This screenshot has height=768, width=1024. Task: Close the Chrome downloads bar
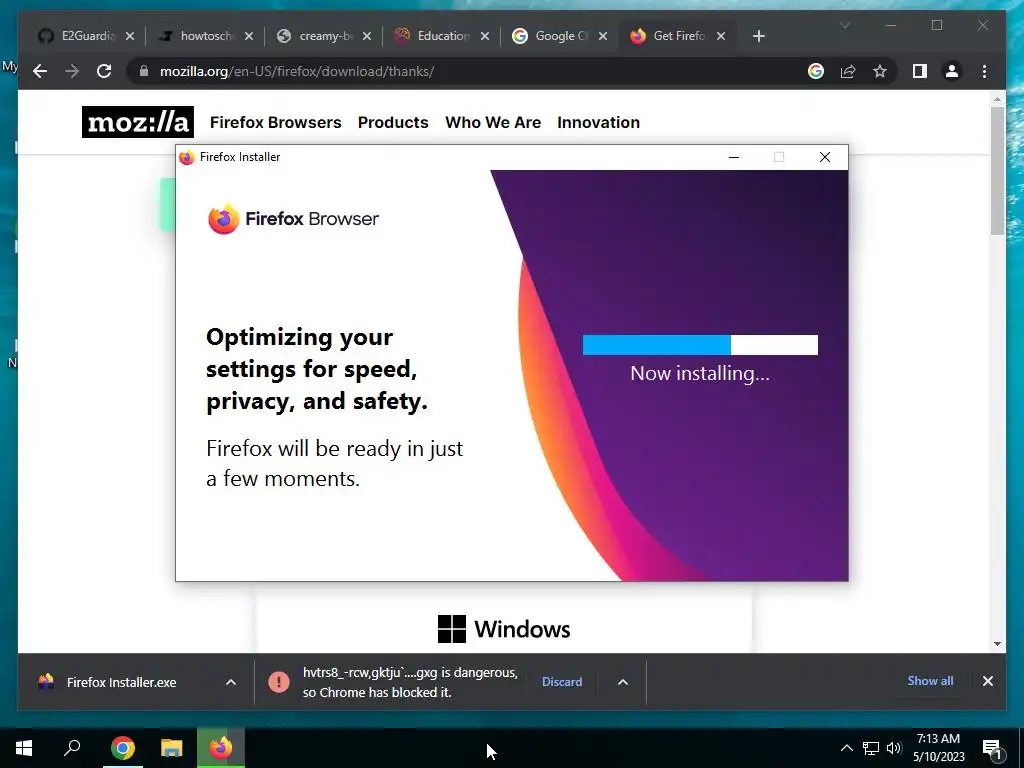(x=987, y=681)
